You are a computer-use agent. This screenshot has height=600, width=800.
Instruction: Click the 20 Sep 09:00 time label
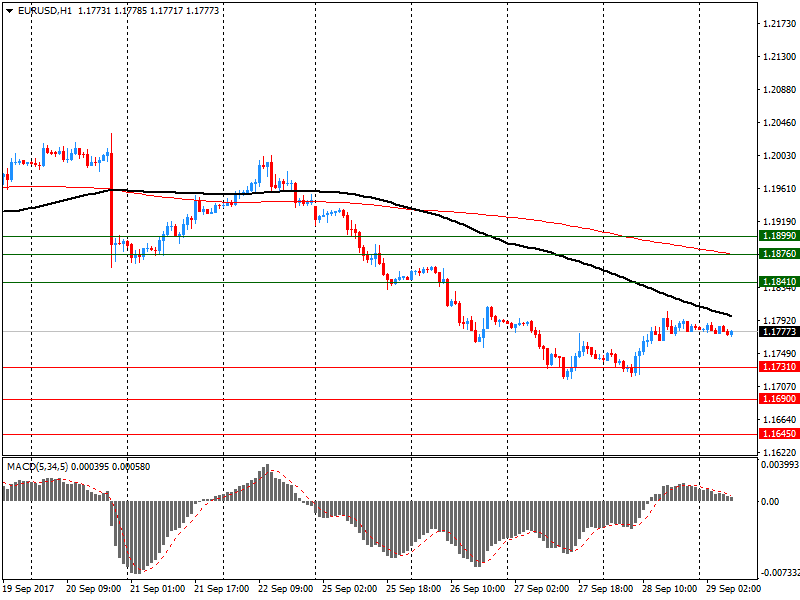click(x=94, y=589)
